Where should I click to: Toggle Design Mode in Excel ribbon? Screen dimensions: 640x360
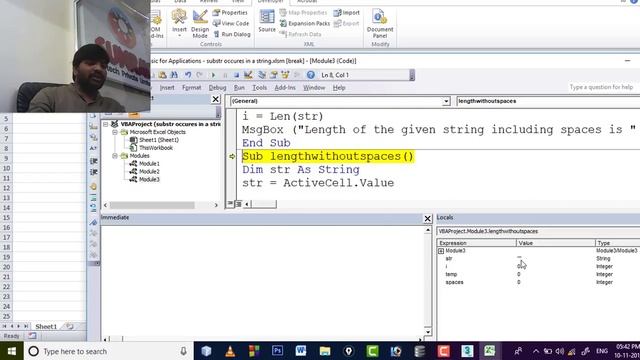200,24
